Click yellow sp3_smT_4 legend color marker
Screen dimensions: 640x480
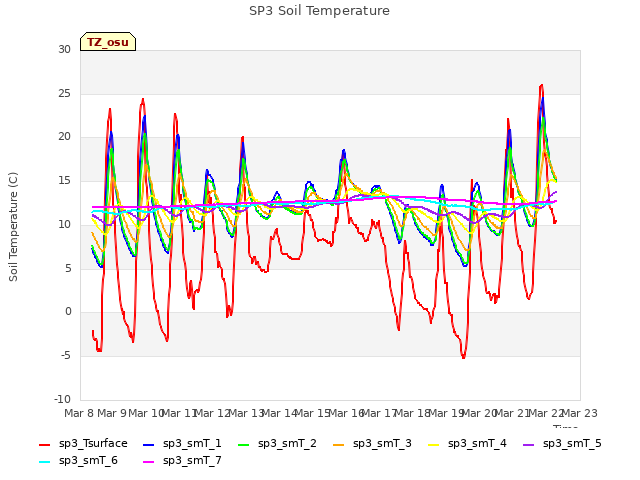(x=433, y=445)
